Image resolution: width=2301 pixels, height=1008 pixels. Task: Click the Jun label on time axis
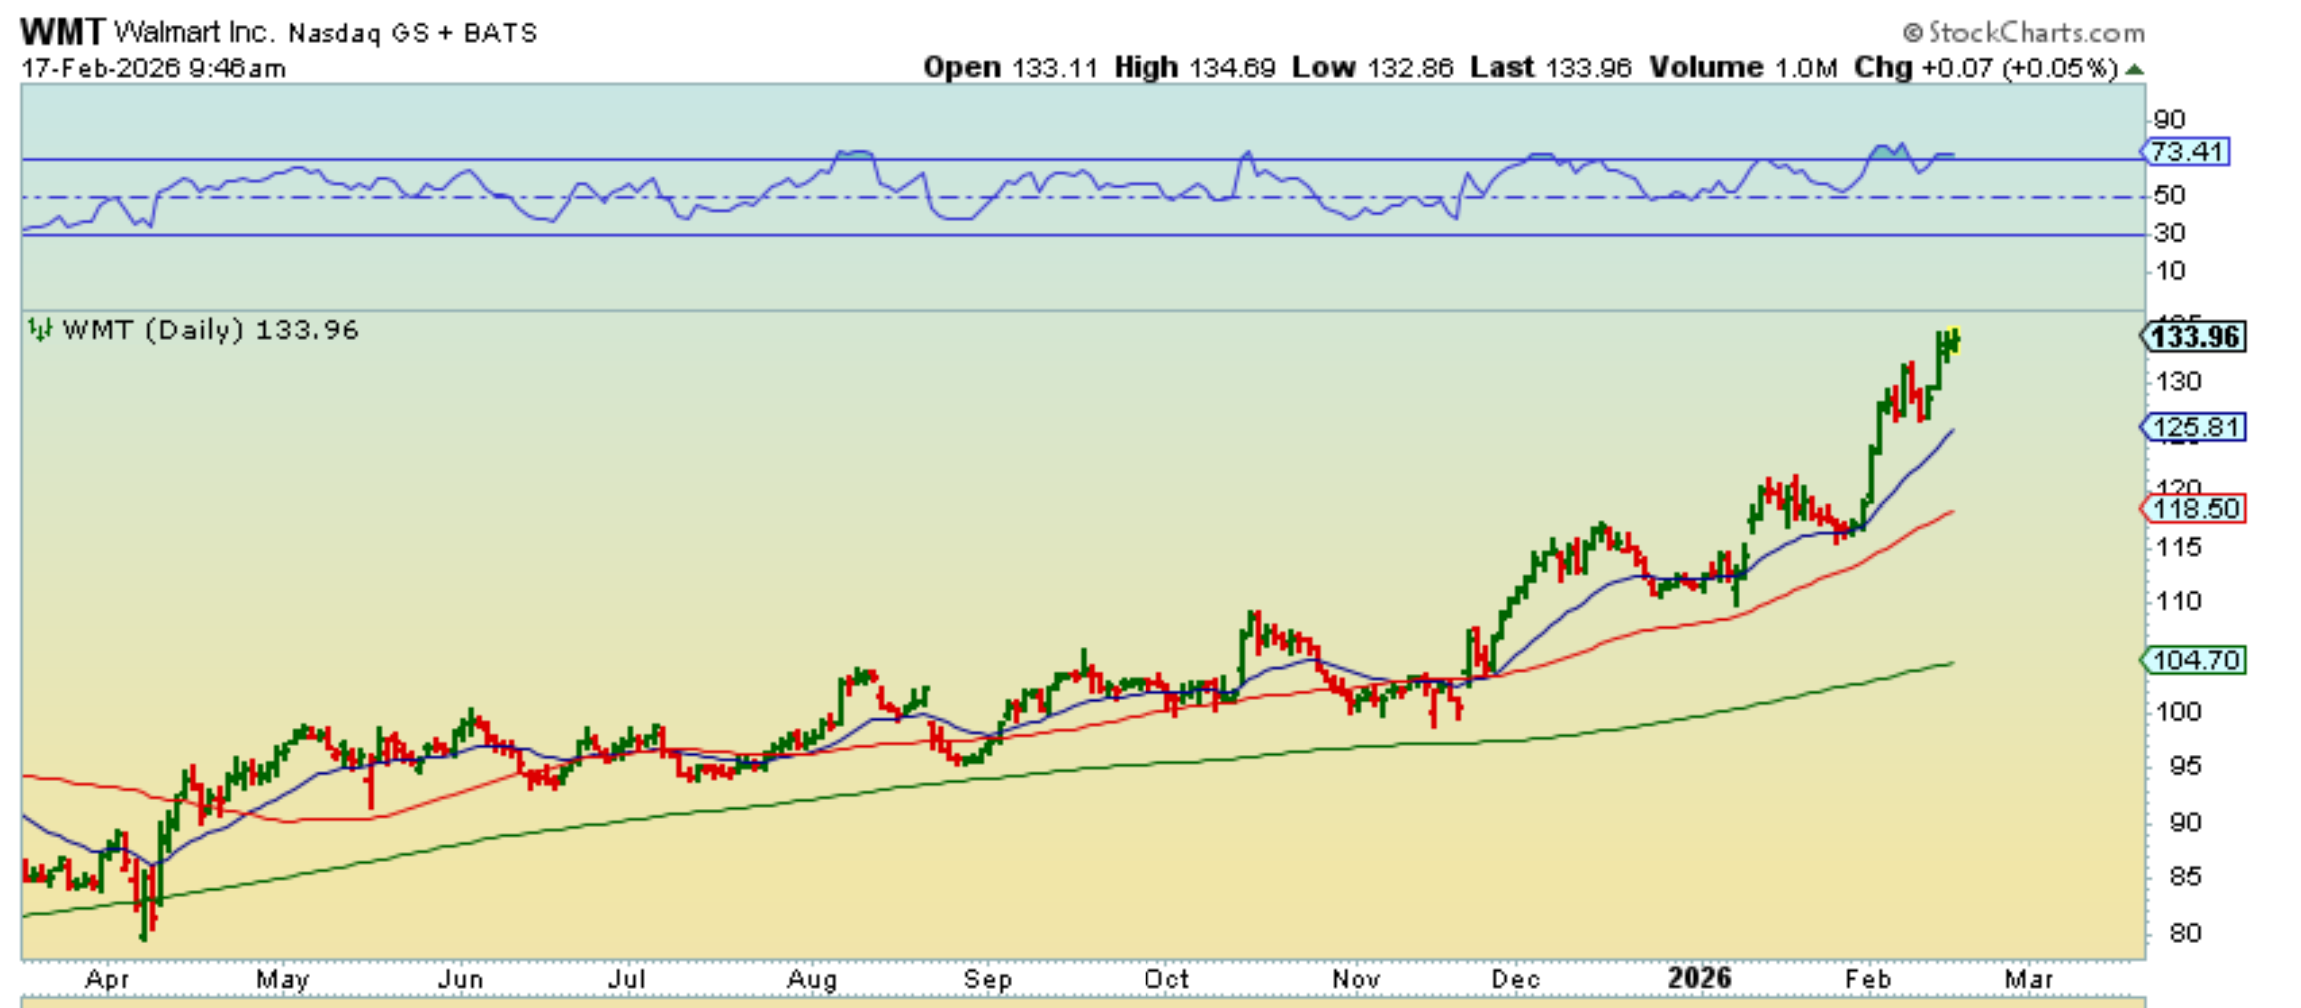(x=461, y=980)
